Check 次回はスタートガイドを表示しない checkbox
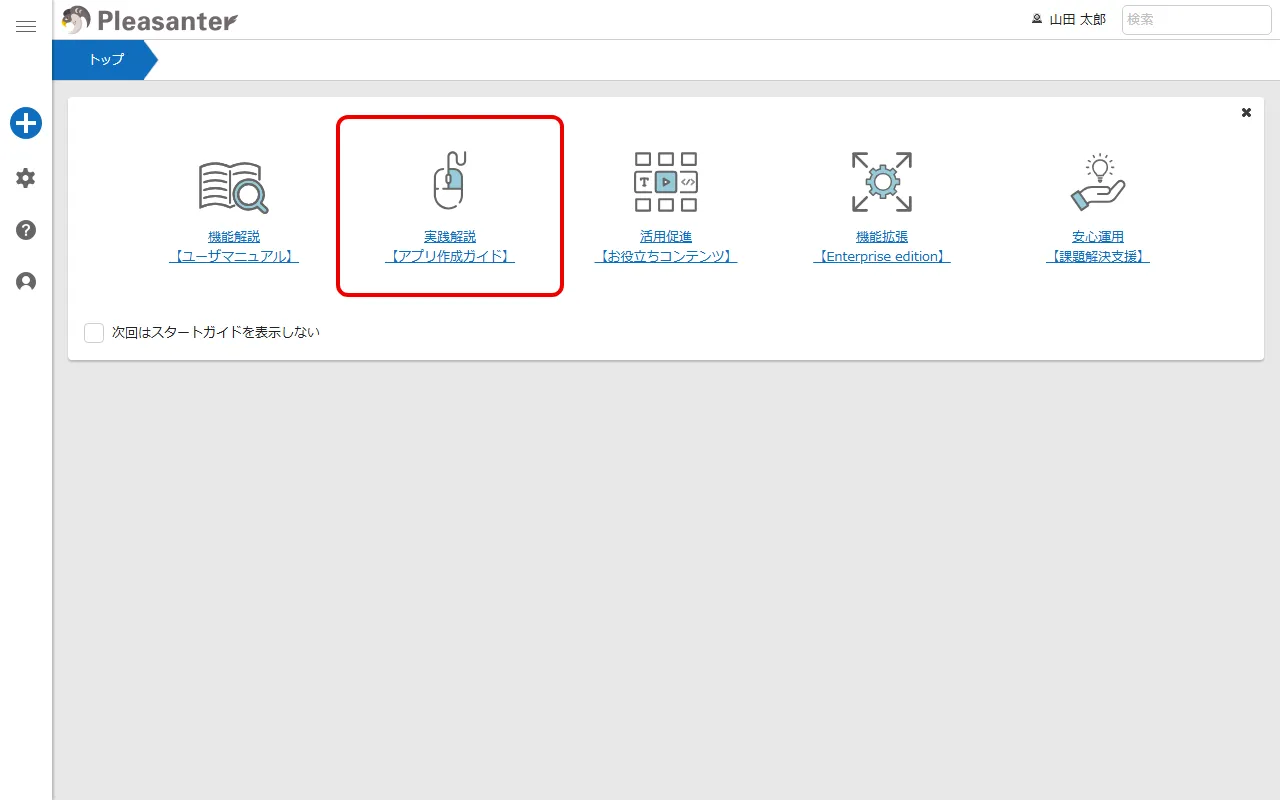The width and height of the screenshot is (1280, 800). [x=94, y=332]
